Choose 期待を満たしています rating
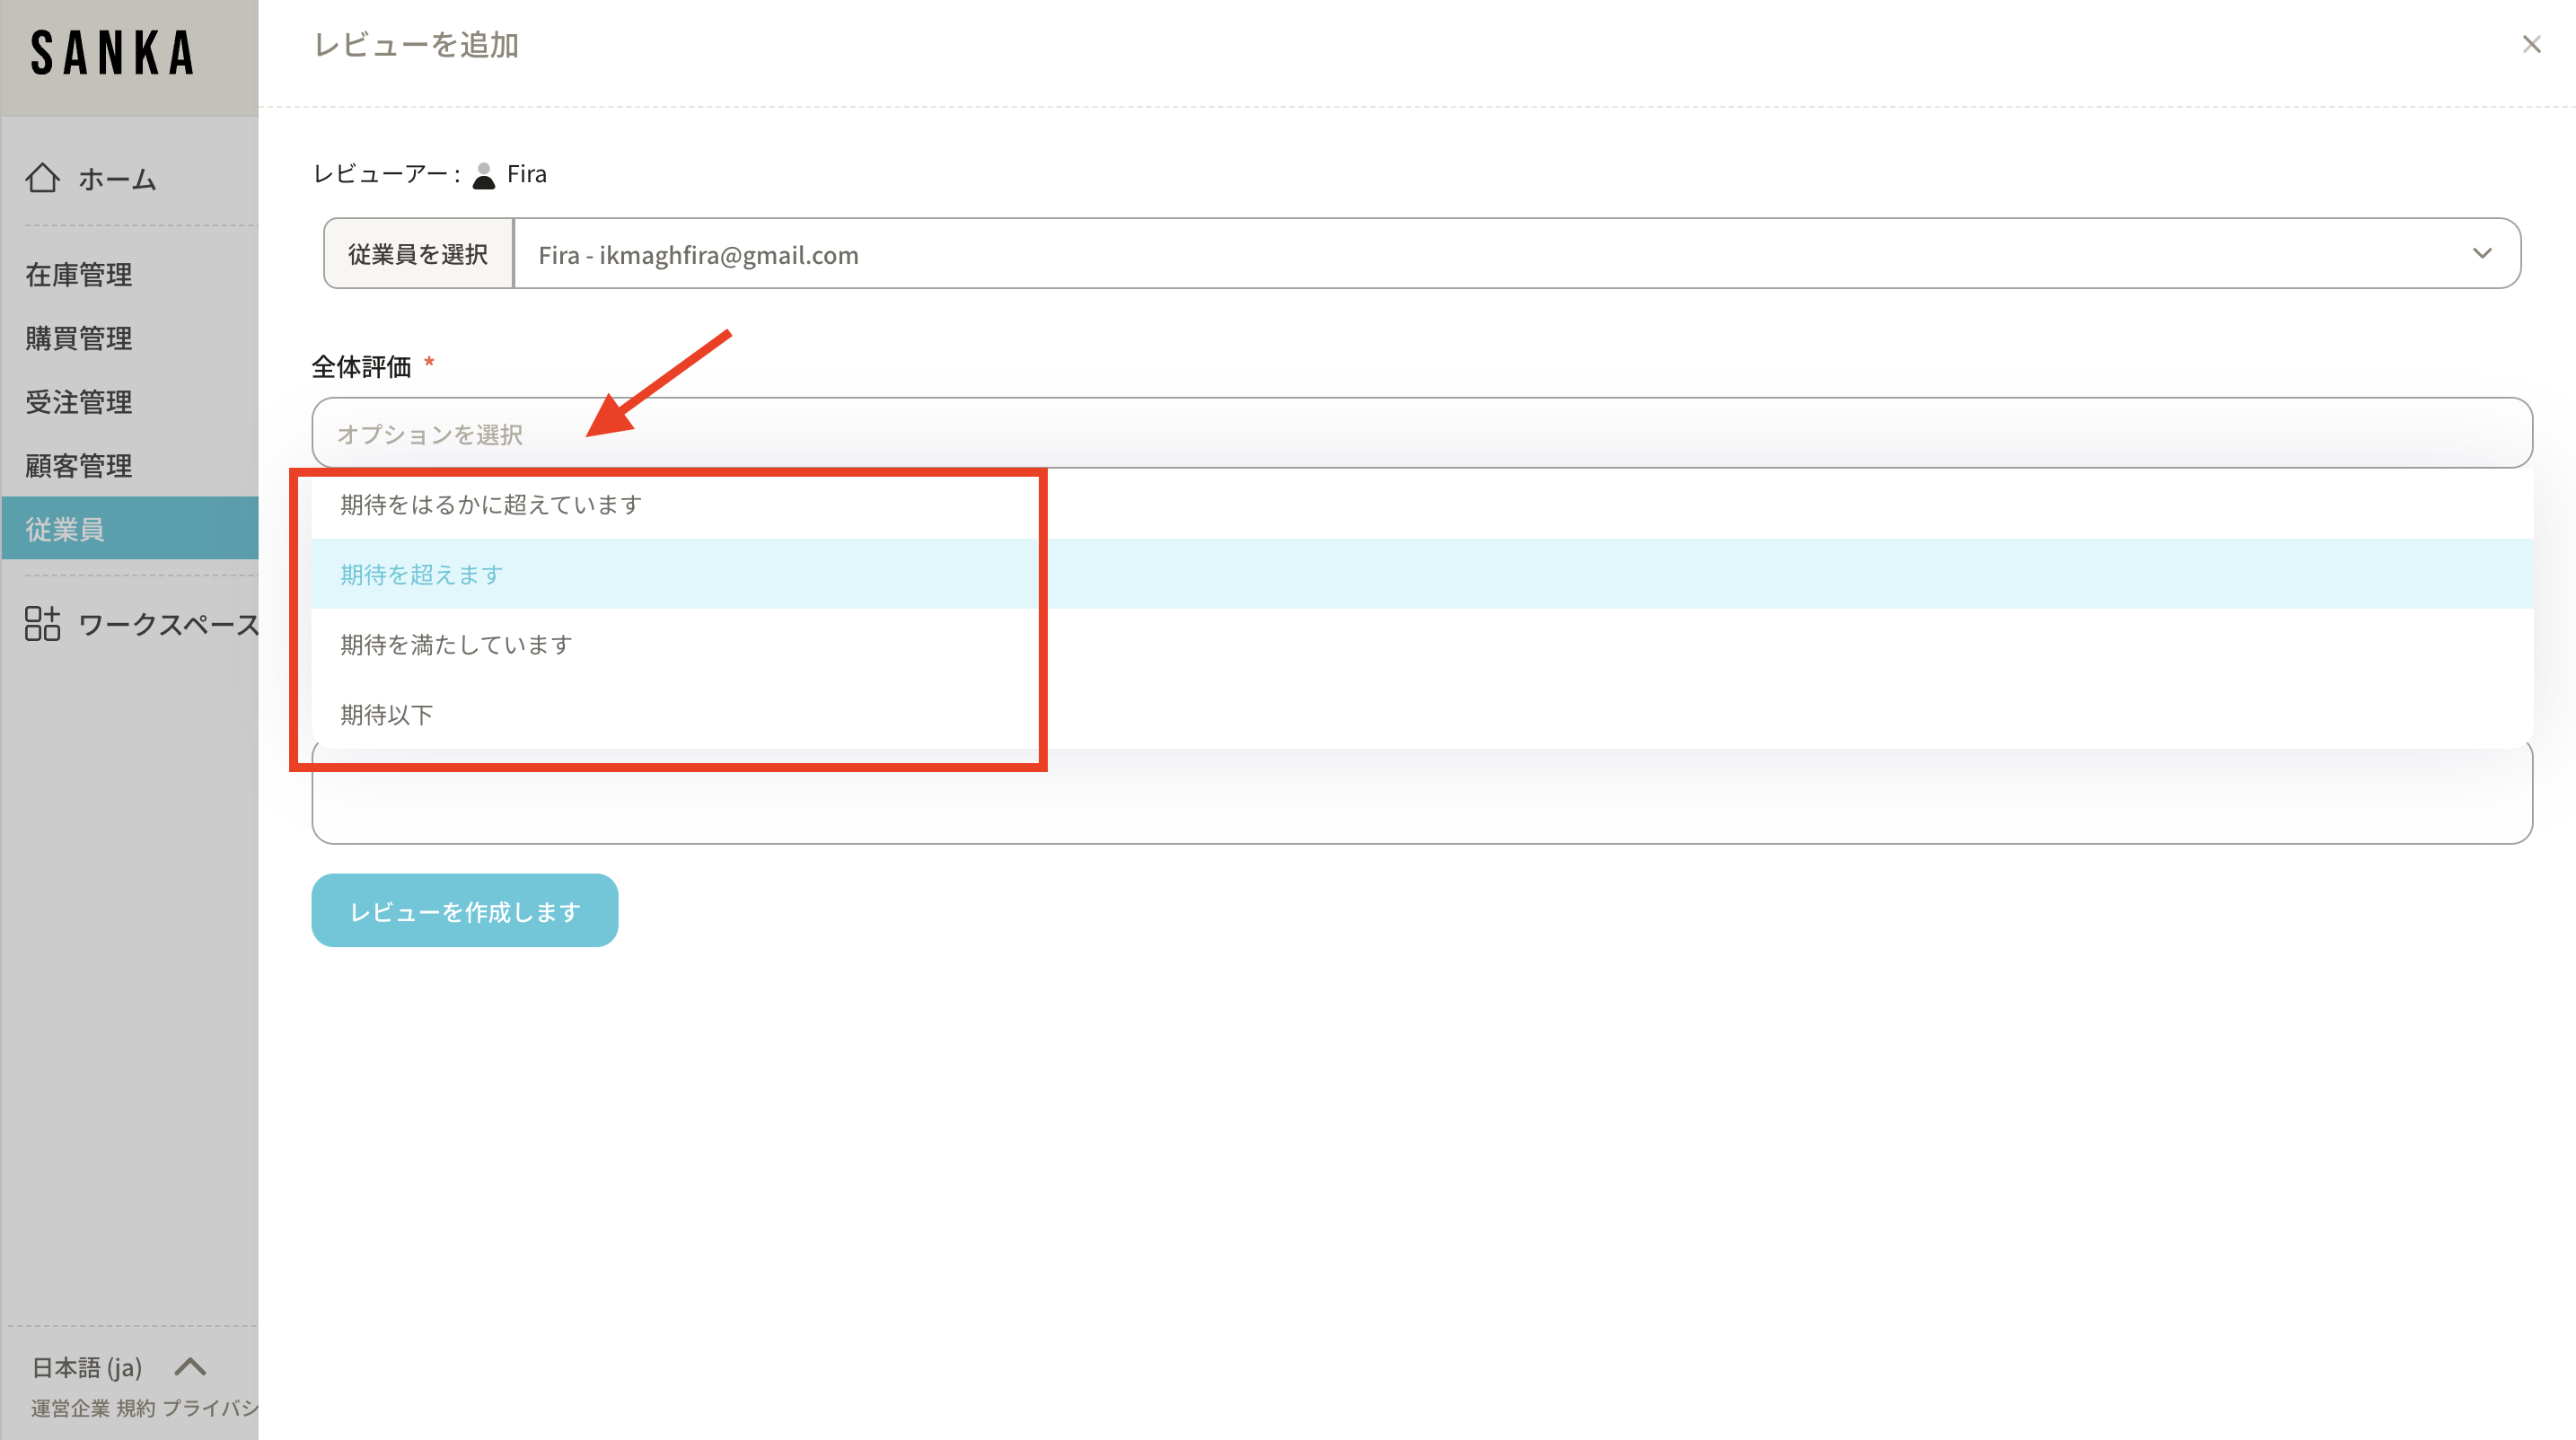This screenshot has width=2576, height=1440. (456, 645)
